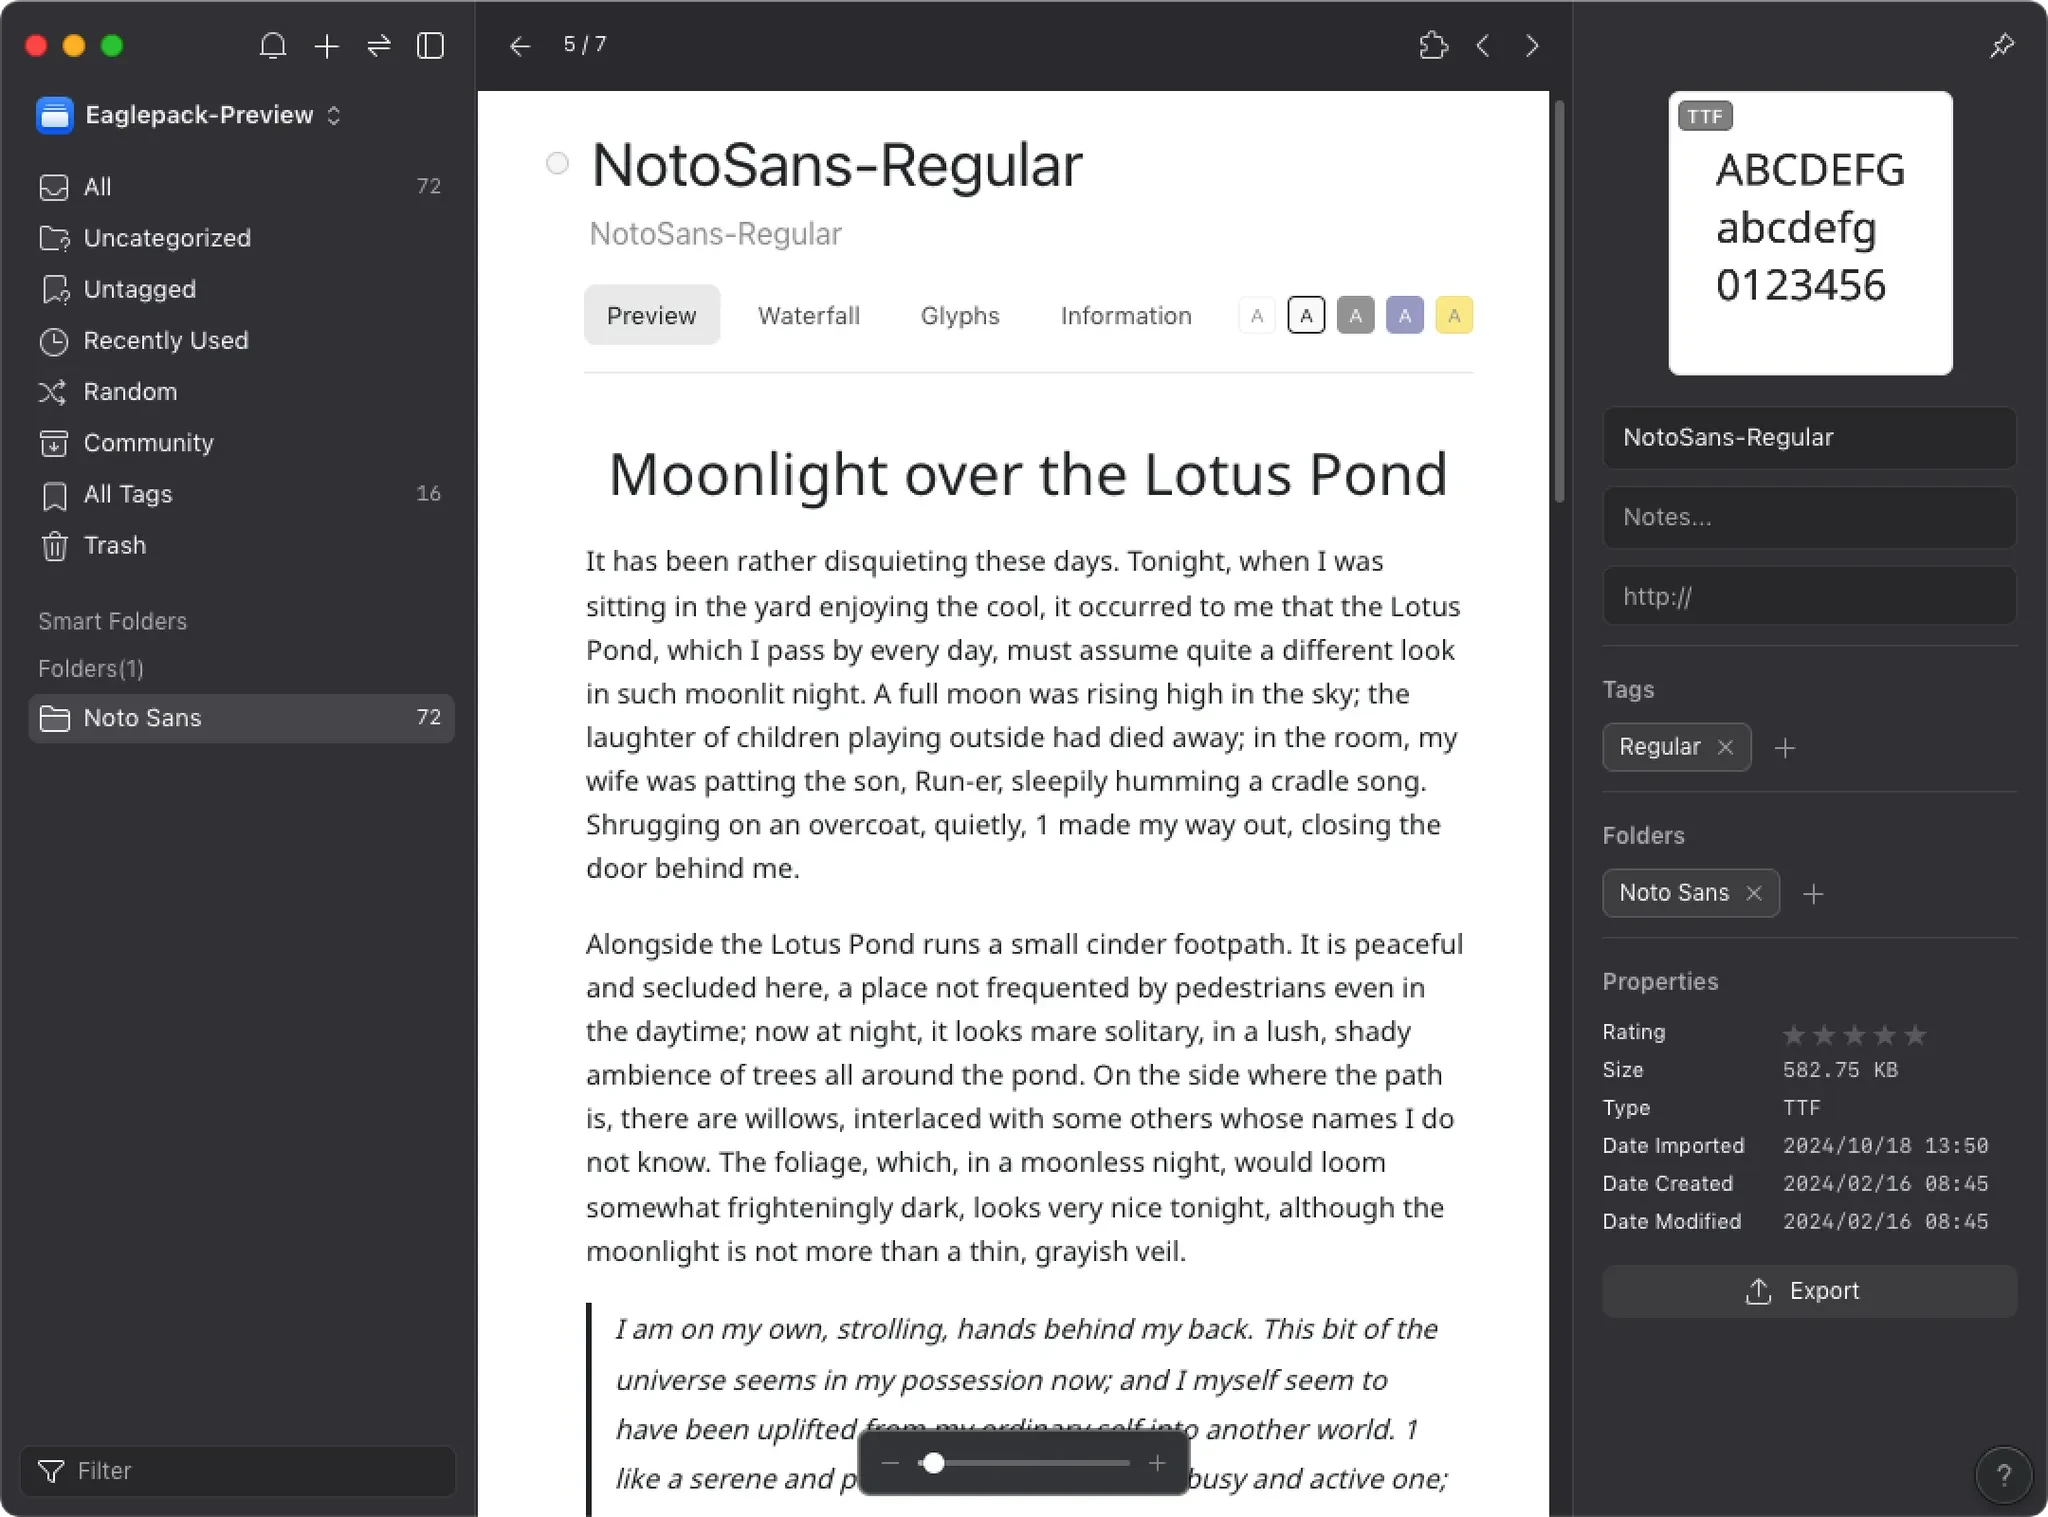Open All Tags in sidebar

tap(241, 494)
